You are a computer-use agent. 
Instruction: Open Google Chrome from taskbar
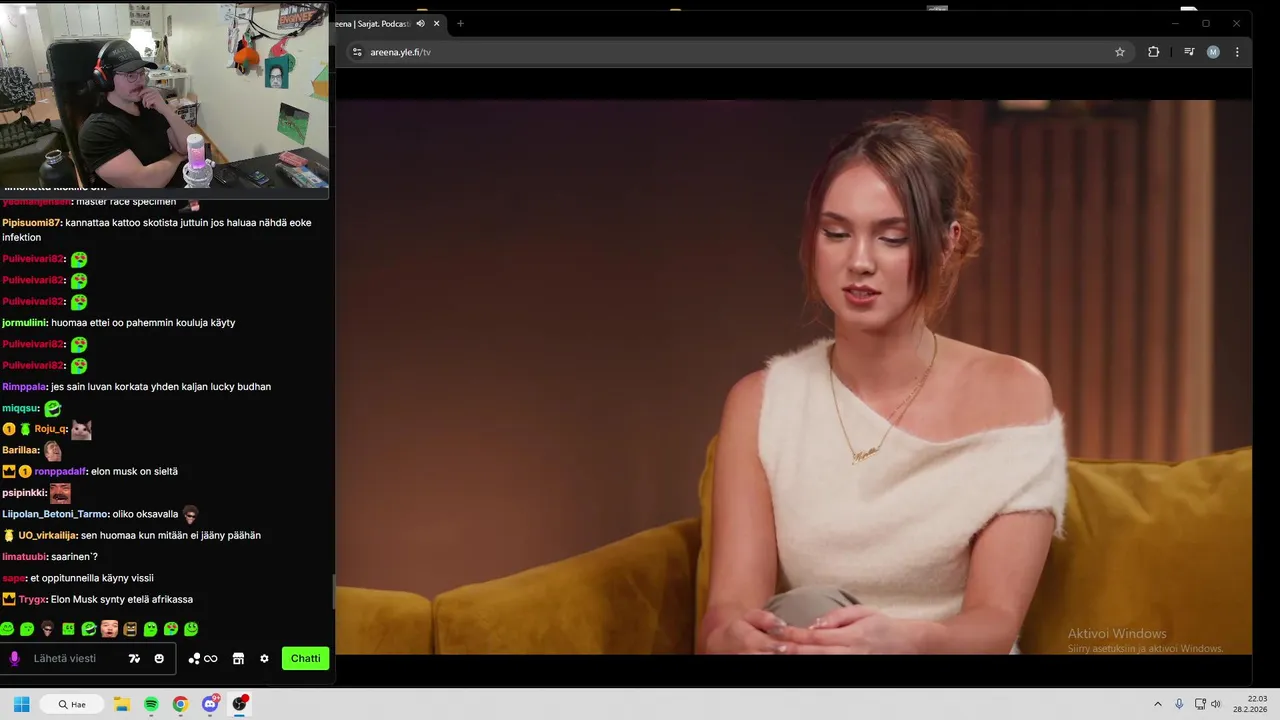[180, 704]
